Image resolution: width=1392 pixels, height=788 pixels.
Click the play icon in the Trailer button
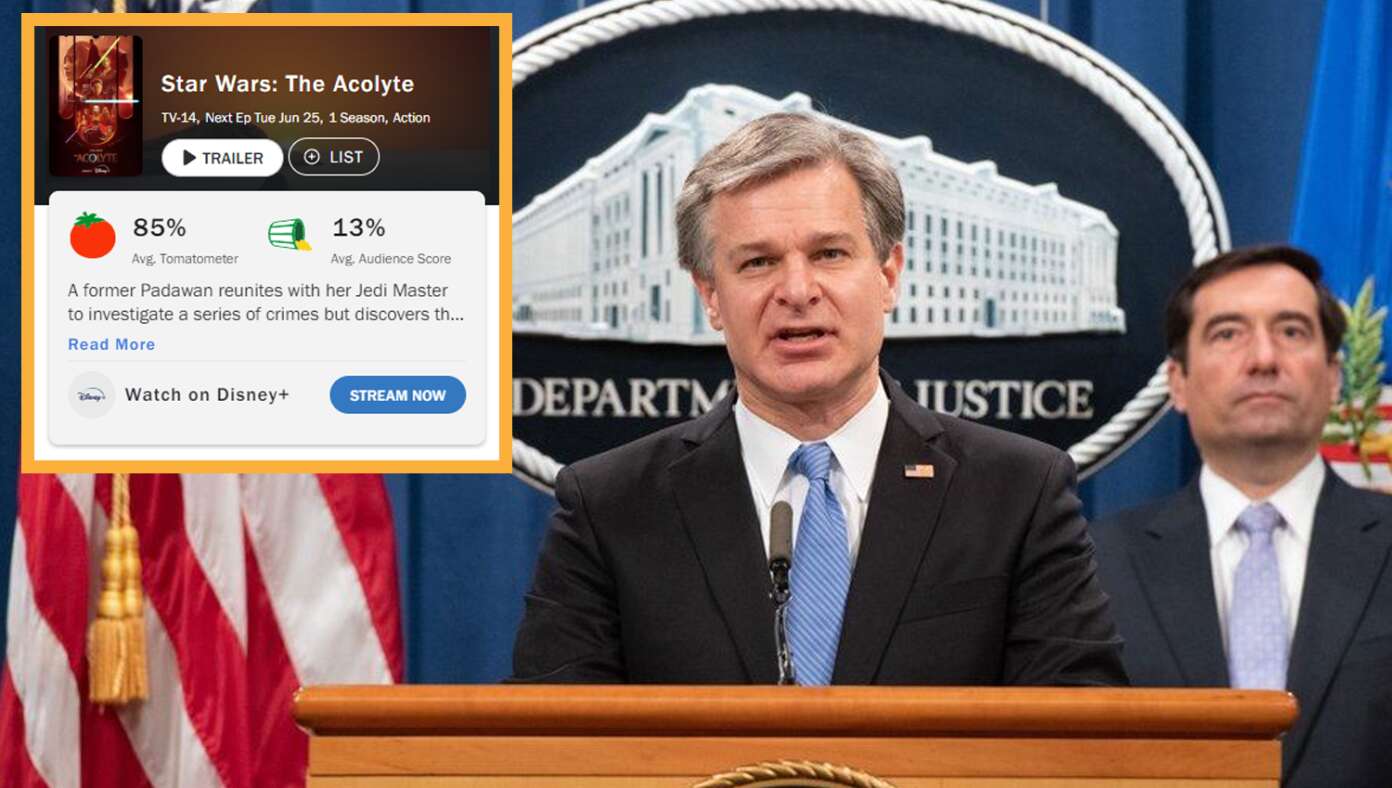point(189,158)
